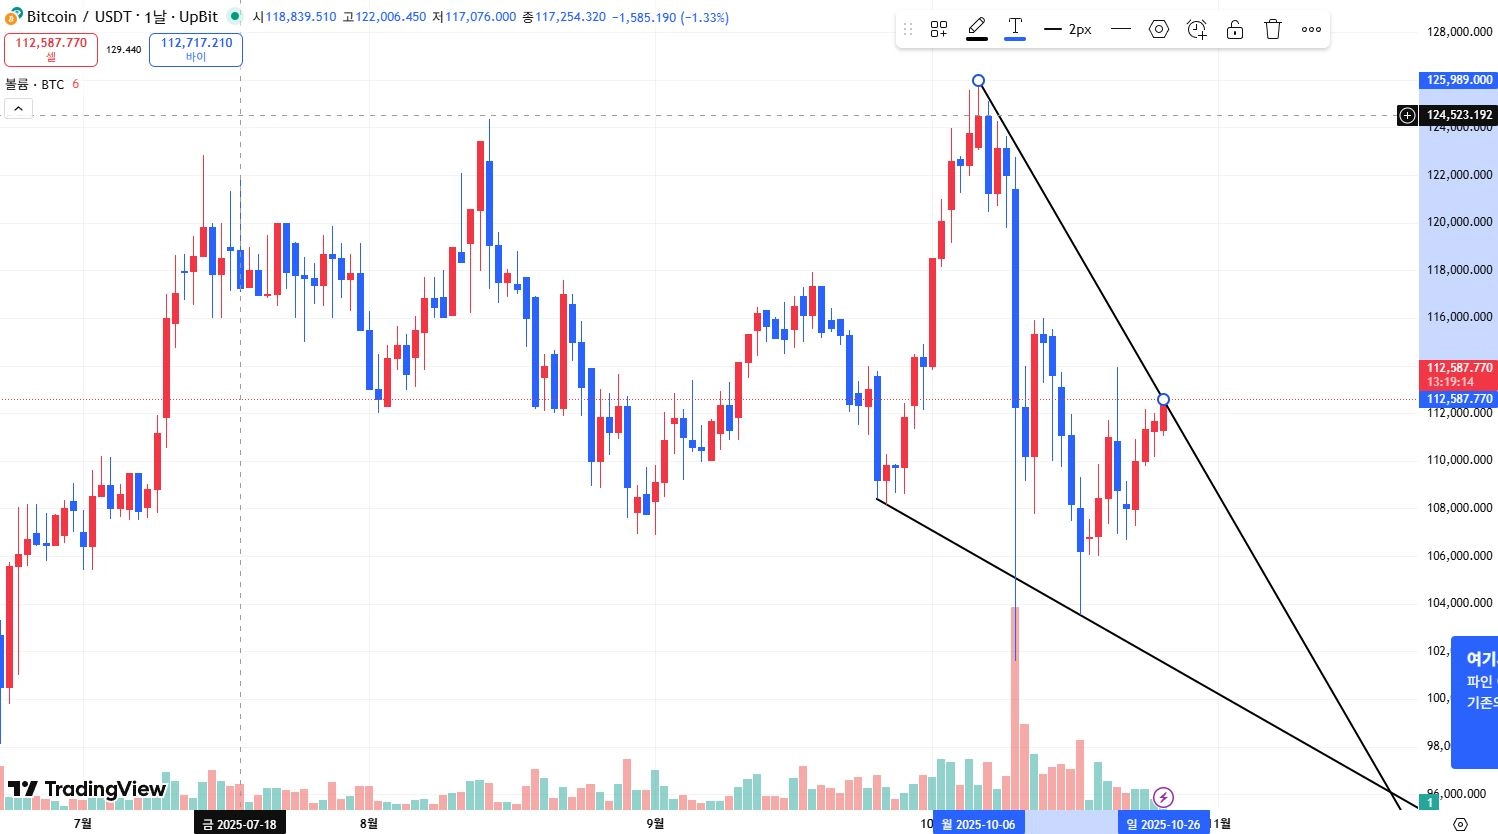1498x834 pixels.
Task: Click the red sell button 112,587.770
Action: 51,49
